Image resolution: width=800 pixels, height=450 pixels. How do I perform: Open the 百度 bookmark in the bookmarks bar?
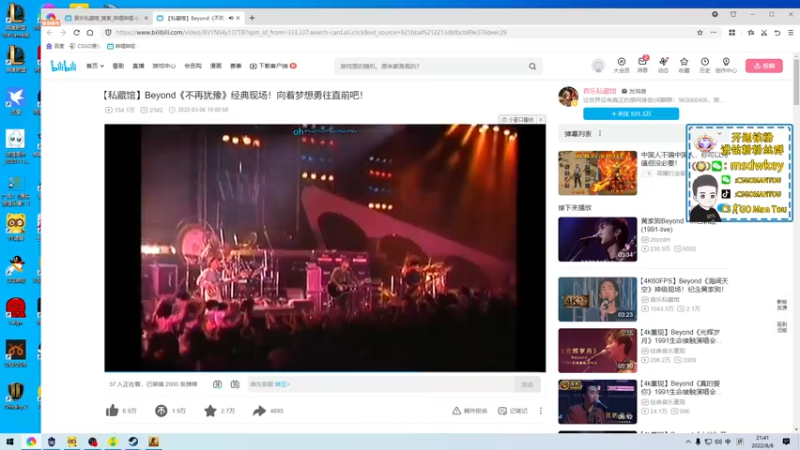coord(55,46)
